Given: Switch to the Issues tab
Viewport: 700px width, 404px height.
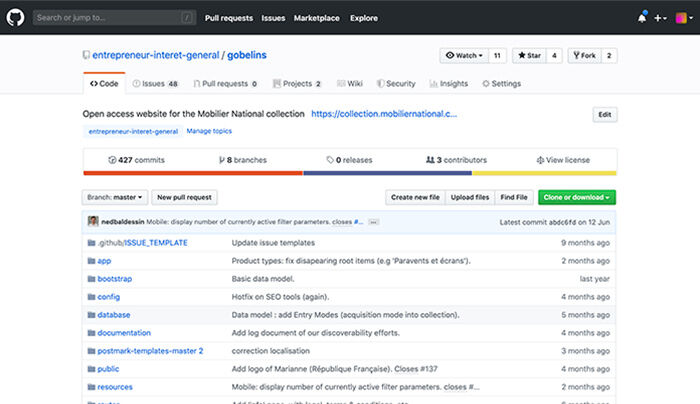Looking at the screenshot, I should [155, 83].
